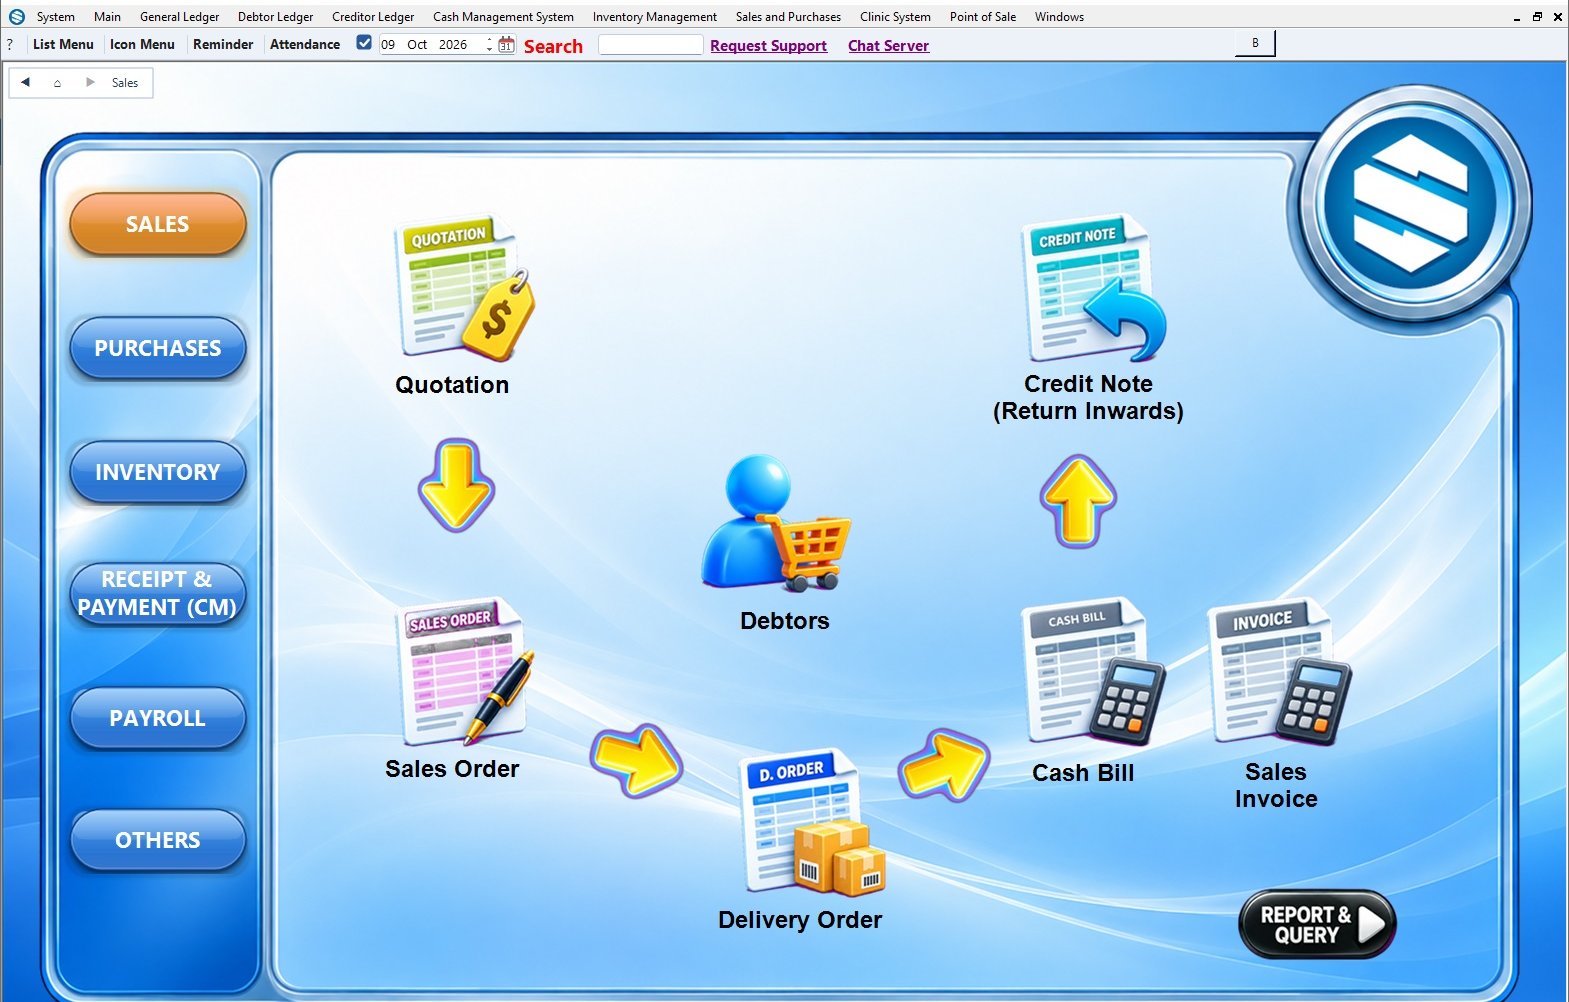
Task: Open the General Ledger menu
Action: coord(179,17)
